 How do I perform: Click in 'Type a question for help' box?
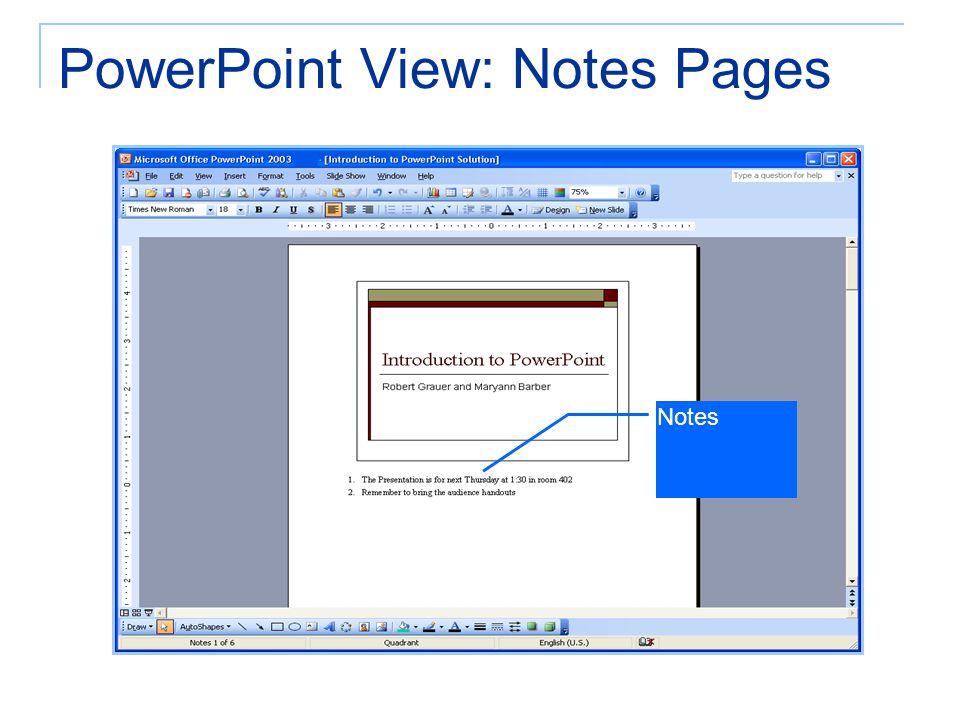pyautogui.click(x=783, y=175)
